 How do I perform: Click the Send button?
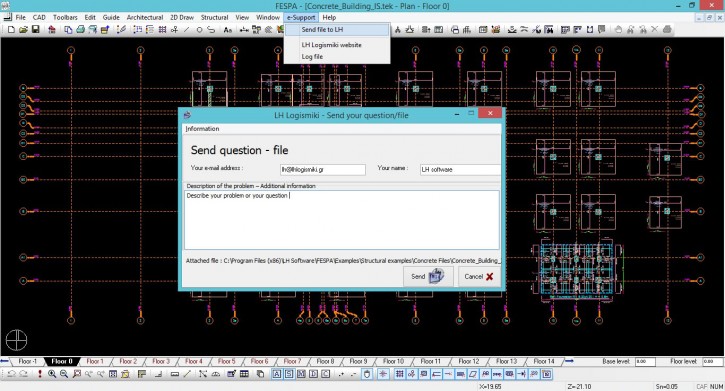(428, 276)
